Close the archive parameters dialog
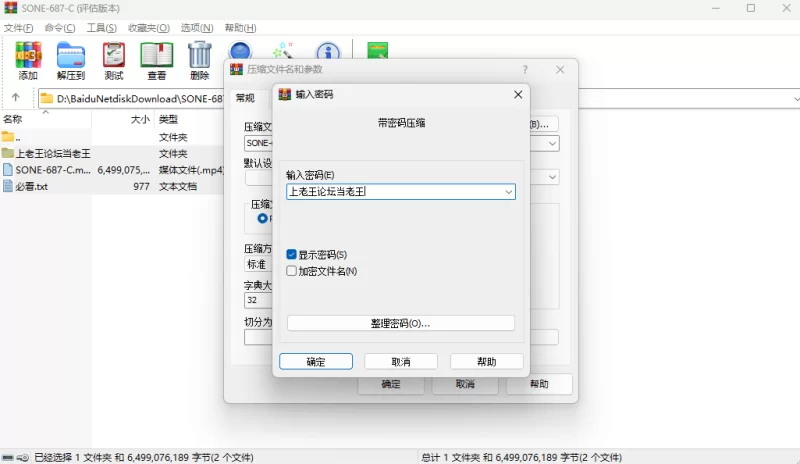This screenshot has height=464, width=800. point(560,69)
